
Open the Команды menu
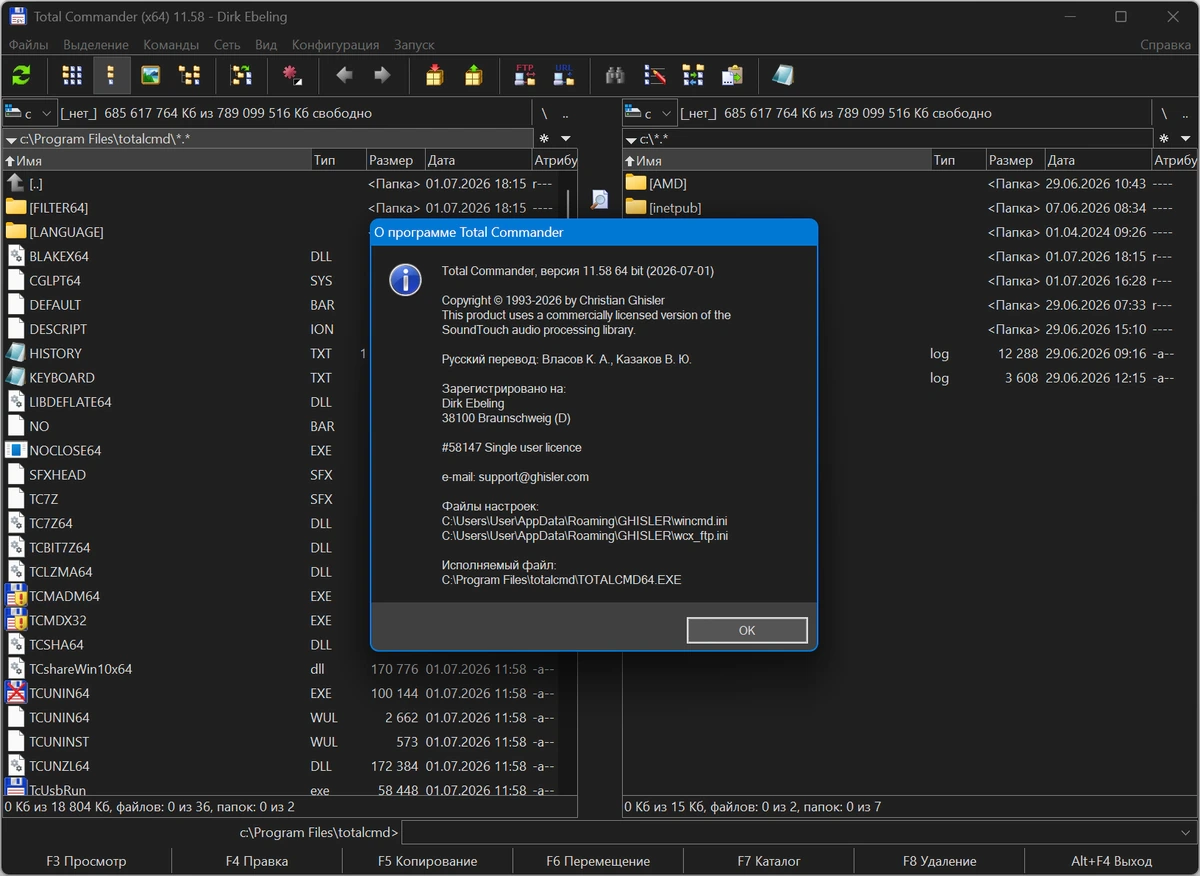(171, 45)
